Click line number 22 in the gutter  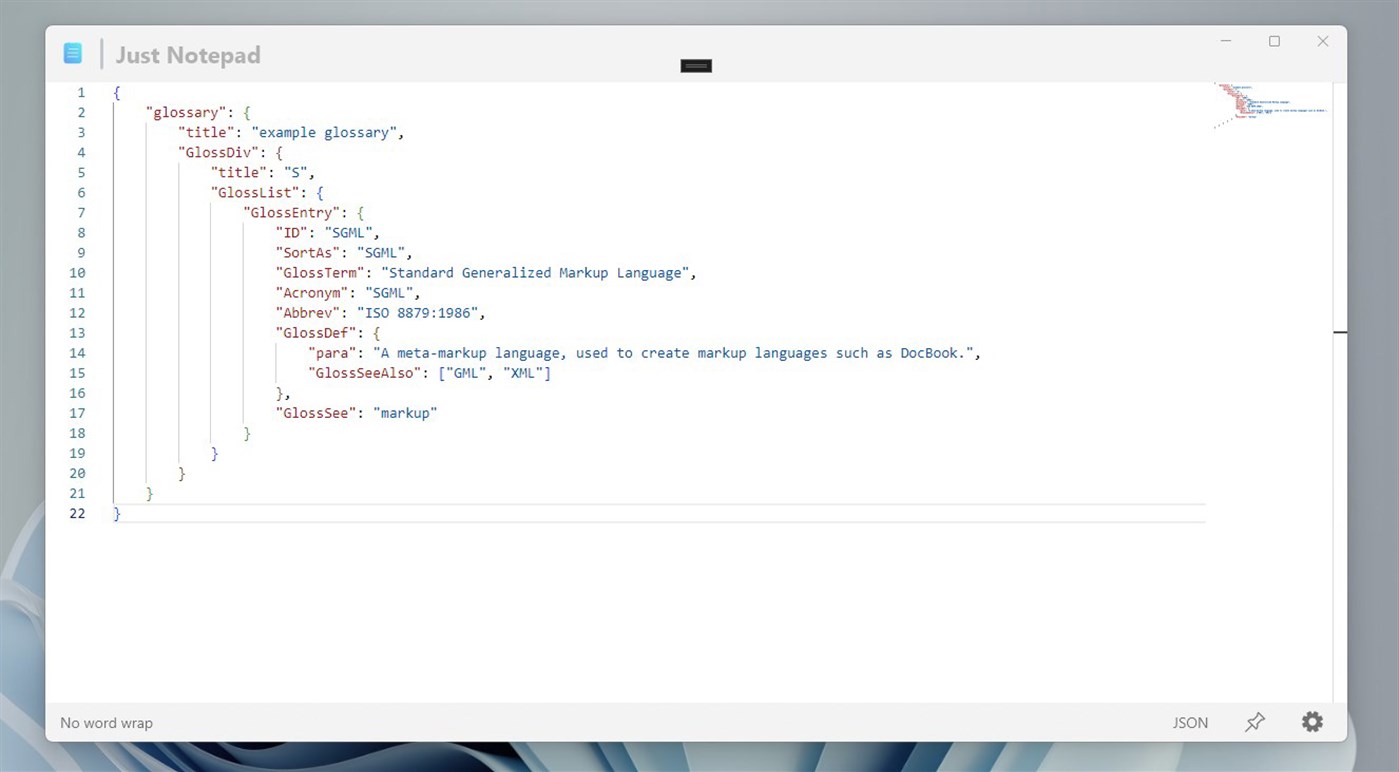pyautogui.click(x=77, y=513)
